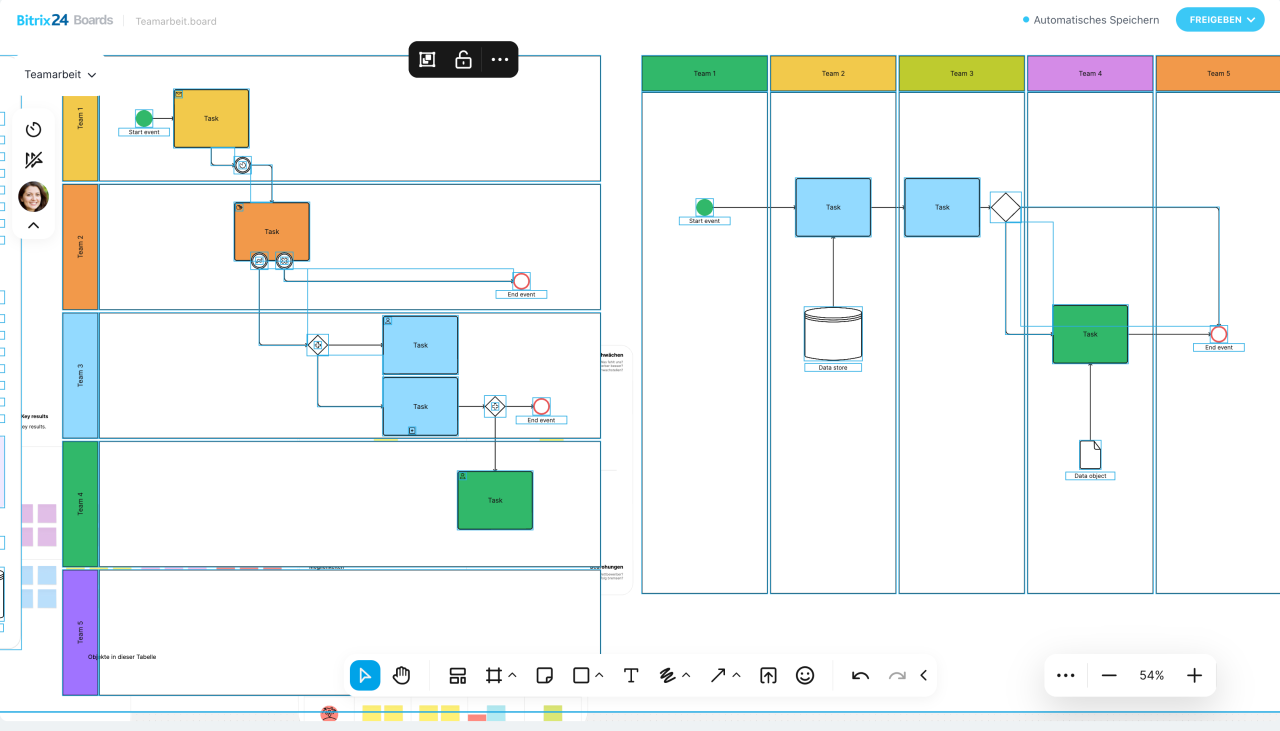1280x731 pixels.
Task: Select the orange Team 2 lane header
Action: point(81,247)
